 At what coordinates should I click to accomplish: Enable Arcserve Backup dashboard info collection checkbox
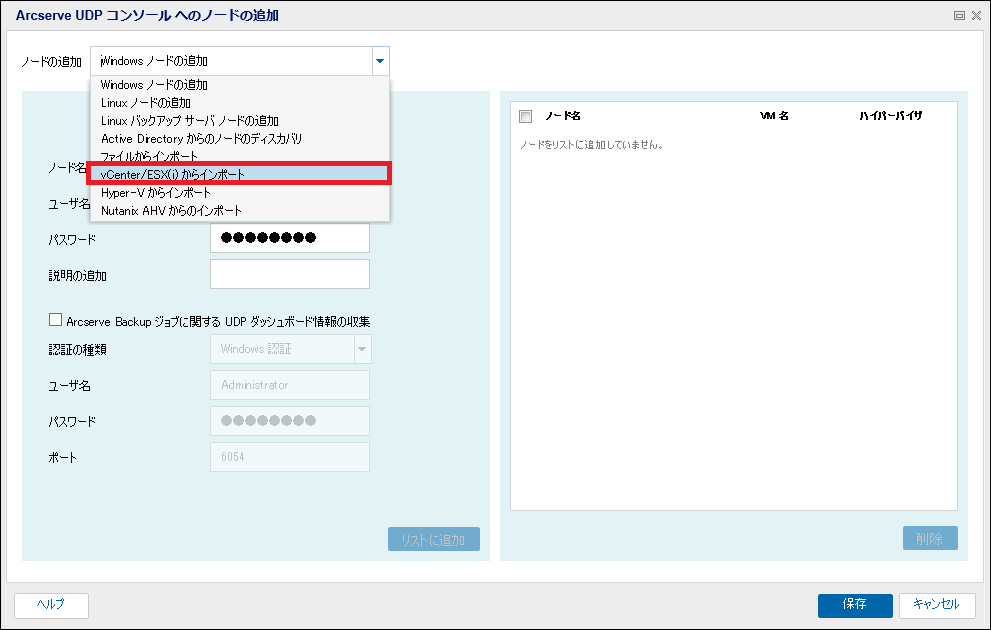pos(56,320)
